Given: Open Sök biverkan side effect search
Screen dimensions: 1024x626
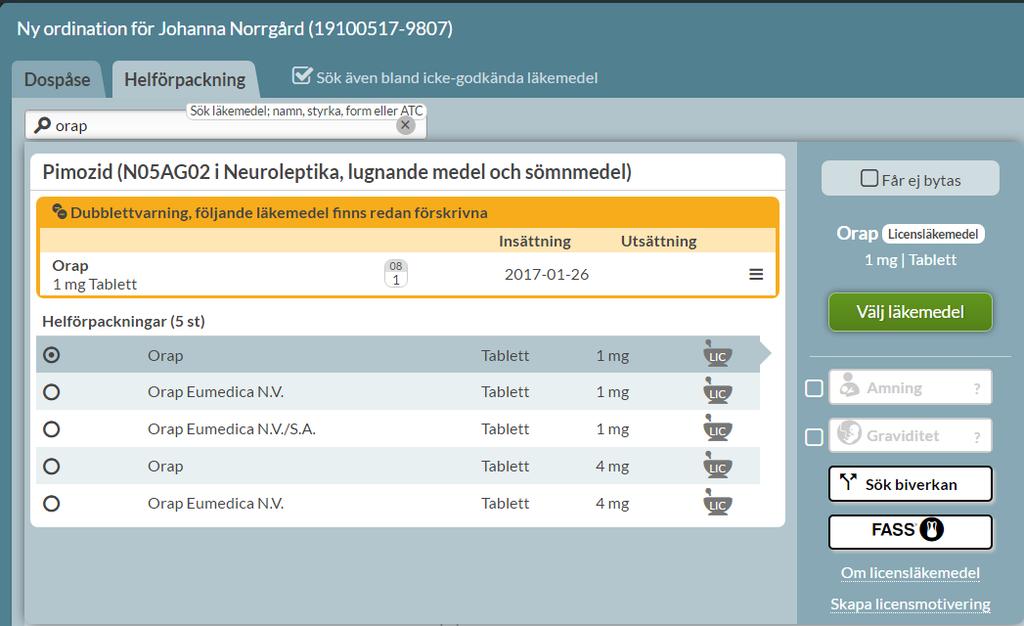Looking at the screenshot, I should pyautogui.click(x=910, y=484).
